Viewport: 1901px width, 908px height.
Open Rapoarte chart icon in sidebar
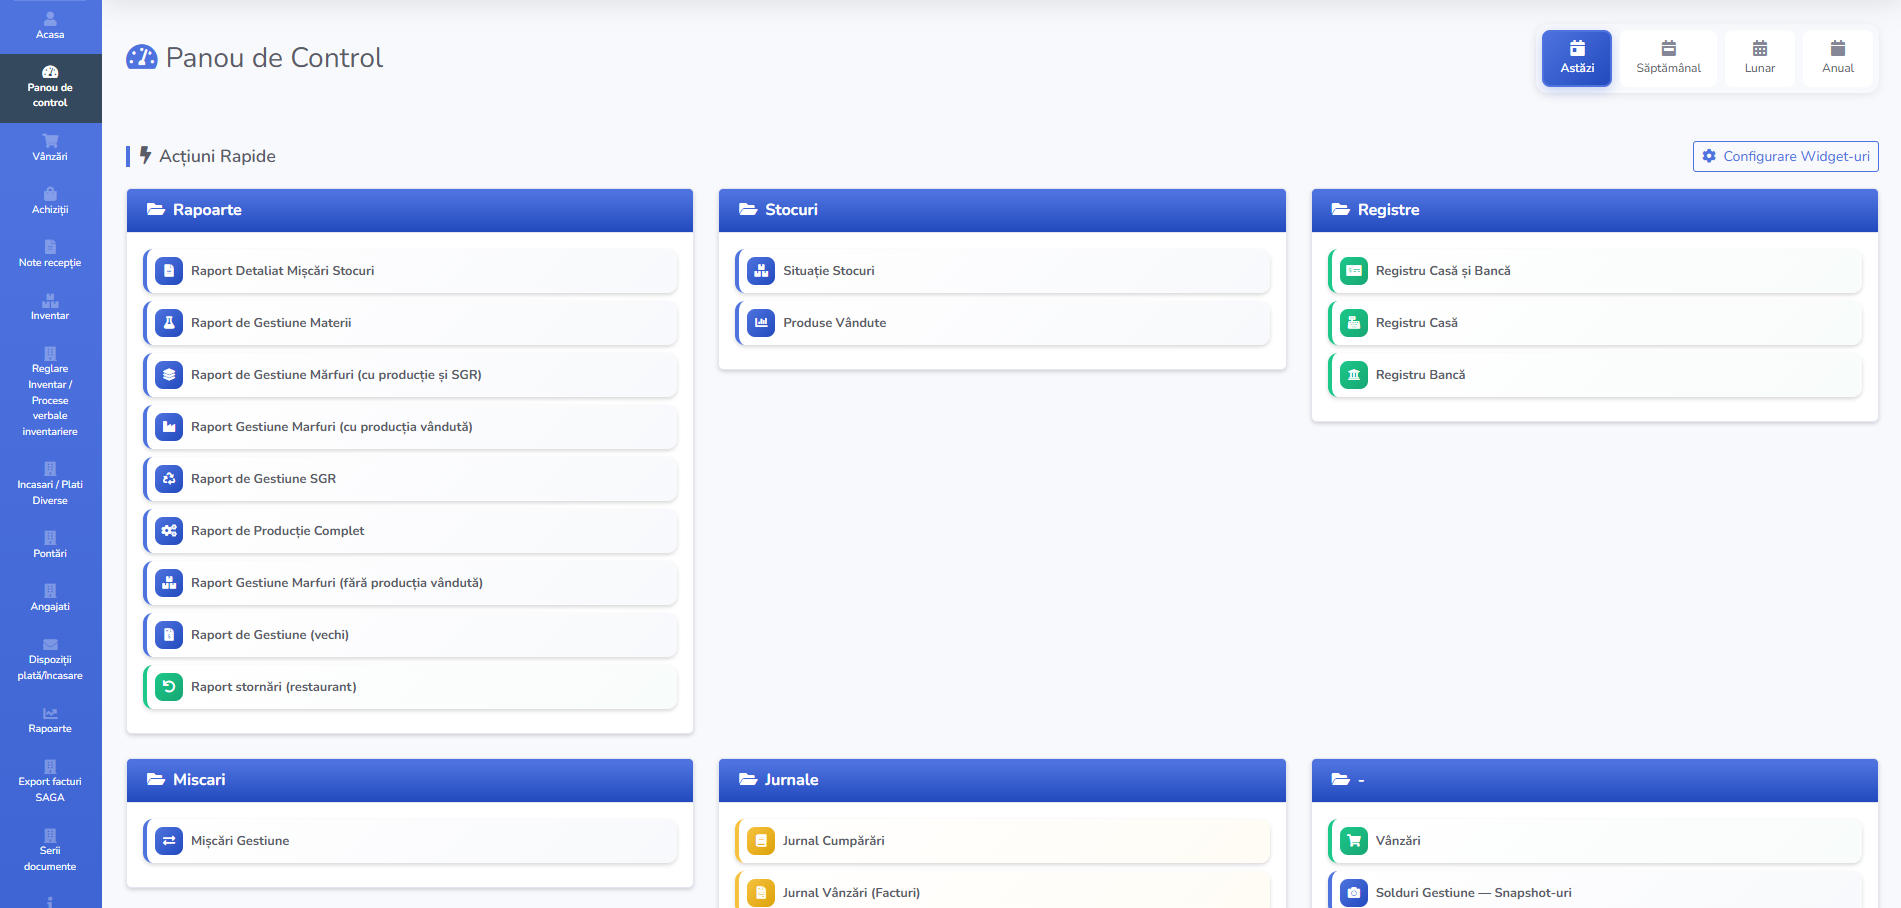click(x=50, y=713)
